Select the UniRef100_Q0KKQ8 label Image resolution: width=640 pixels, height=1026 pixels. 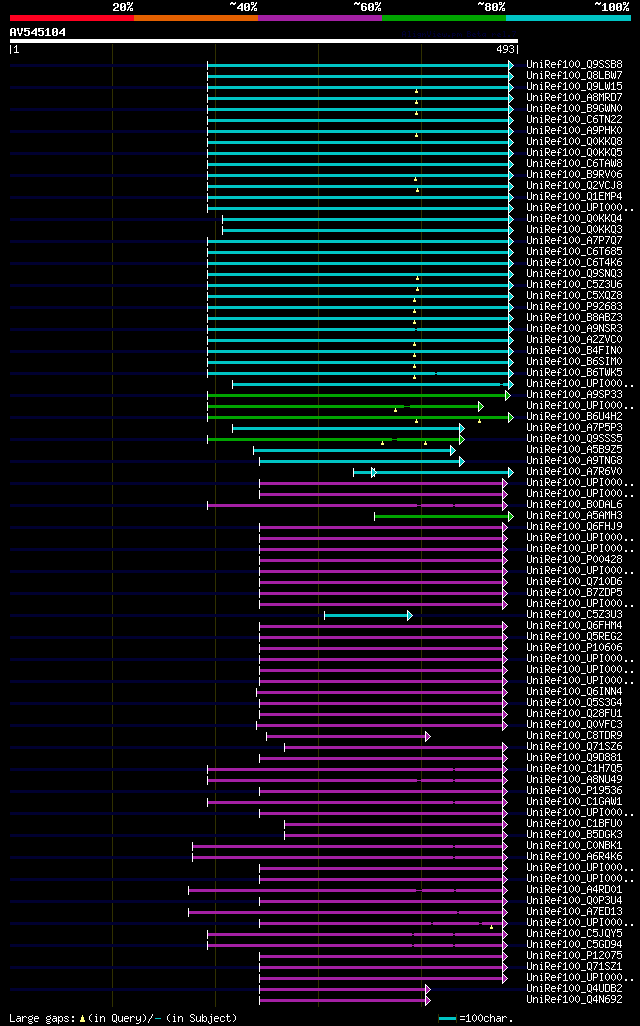575,141
